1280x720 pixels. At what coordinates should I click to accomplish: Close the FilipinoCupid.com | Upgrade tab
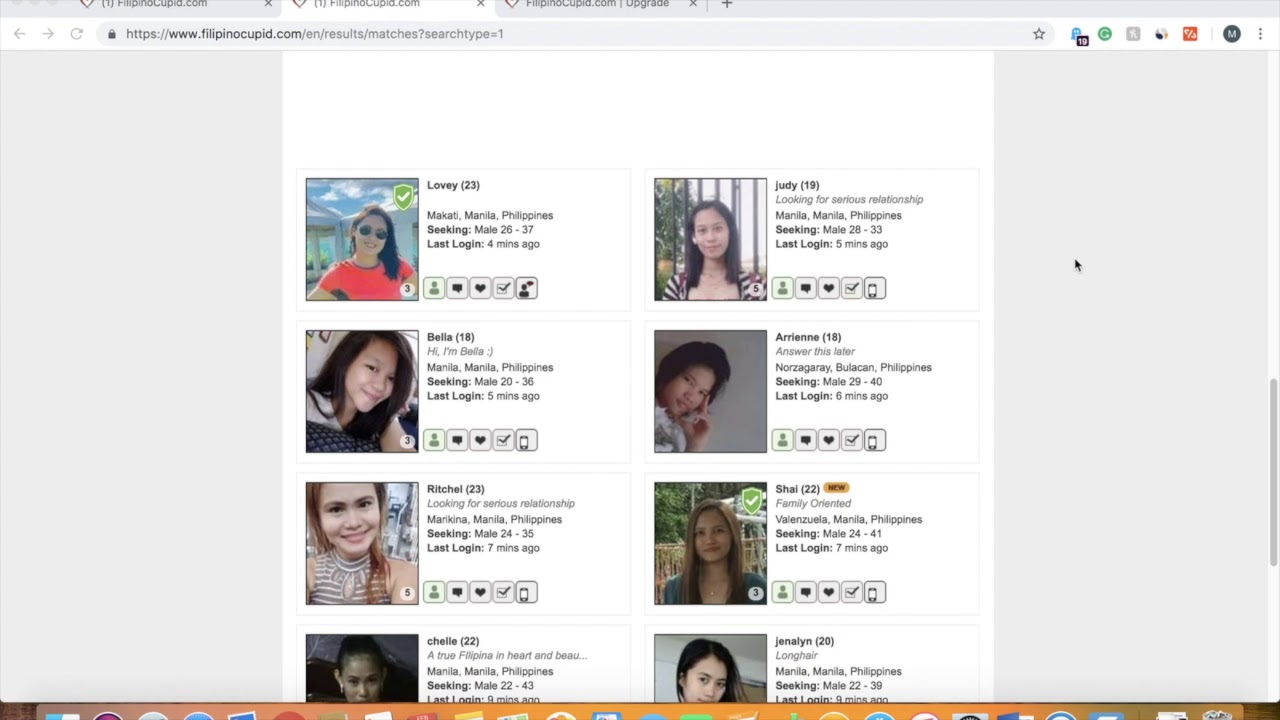click(693, 5)
